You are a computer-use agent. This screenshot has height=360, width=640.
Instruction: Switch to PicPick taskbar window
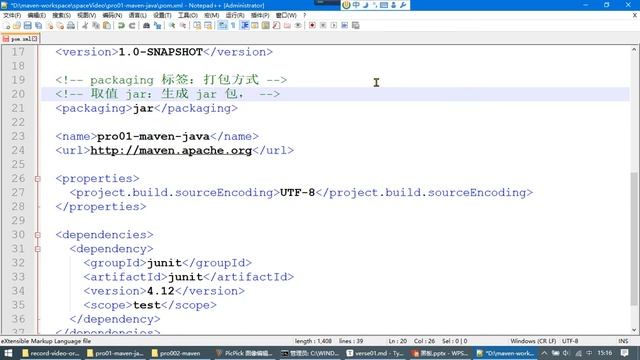click(244, 353)
